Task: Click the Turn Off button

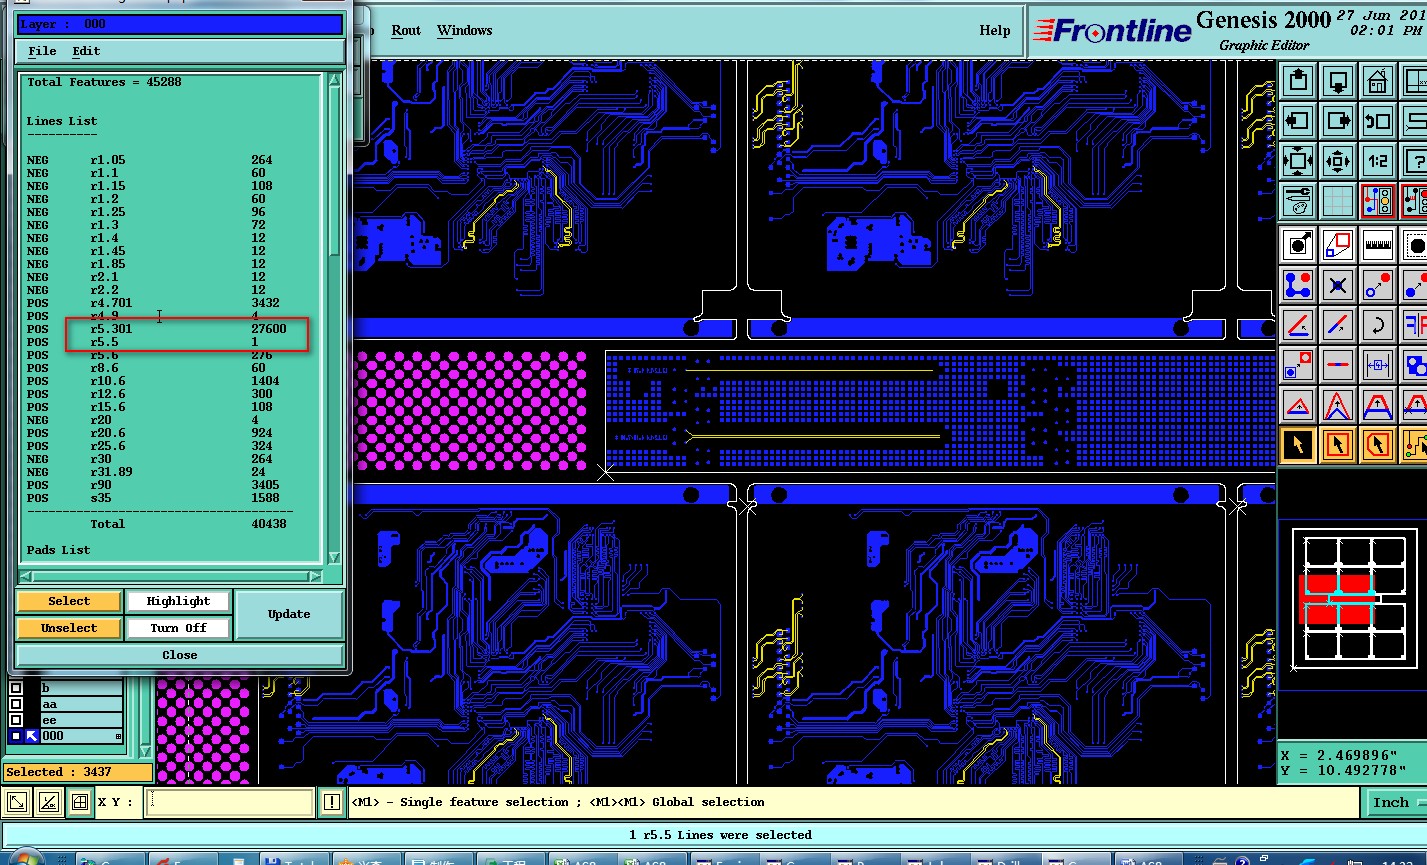Action: tap(178, 628)
